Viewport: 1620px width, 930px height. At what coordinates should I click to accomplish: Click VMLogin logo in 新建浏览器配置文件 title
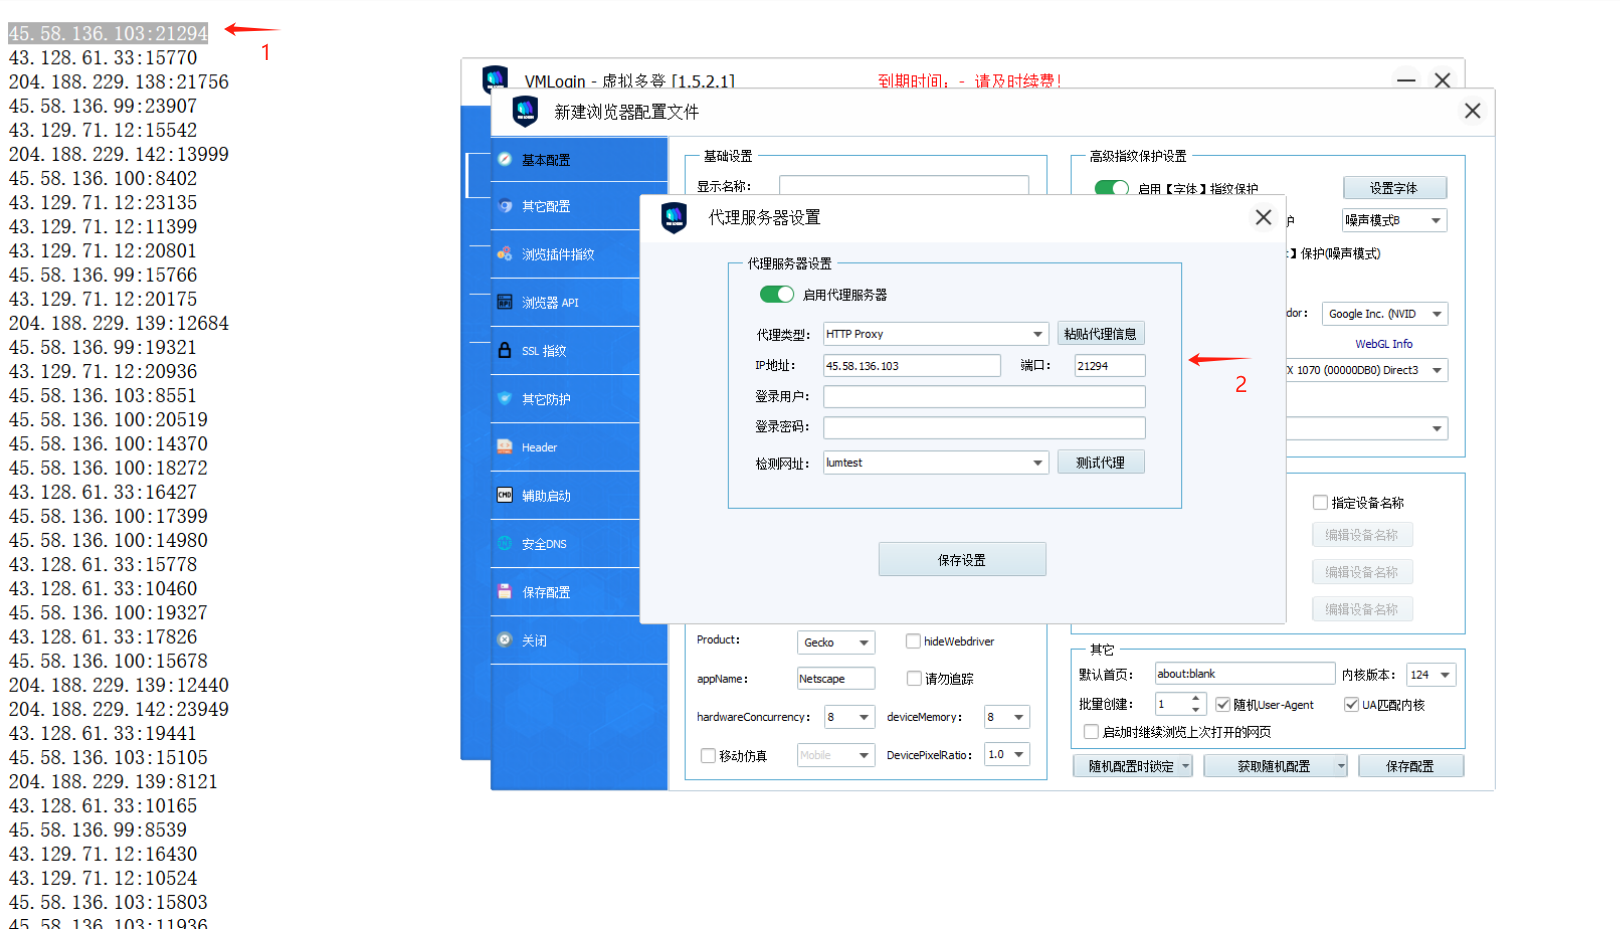[x=525, y=111]
